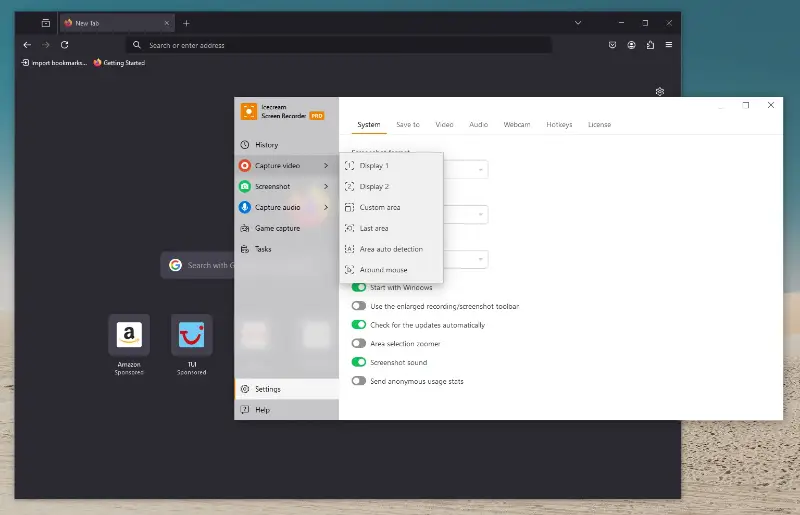The image size is (800, 515).
Task: Click the Pocket save icon in Firefox
Action: click(x=612, y=45)
